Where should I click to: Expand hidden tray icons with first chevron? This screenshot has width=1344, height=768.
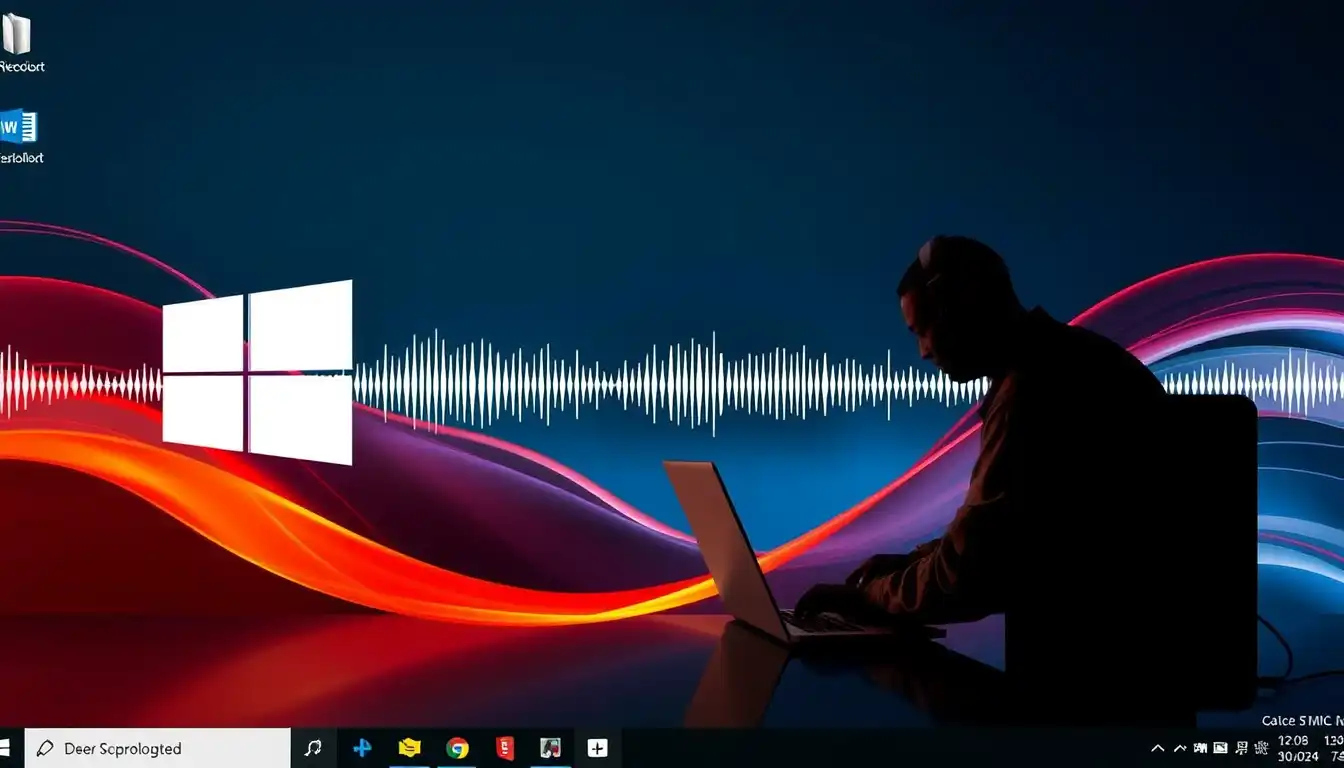tap(1158, 748)
